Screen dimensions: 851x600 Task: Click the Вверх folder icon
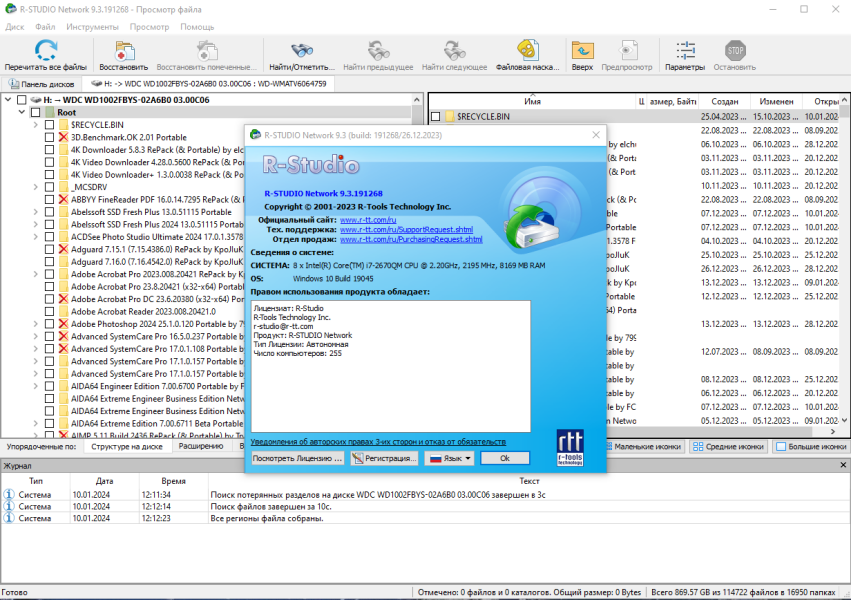[x=582, y=51]
